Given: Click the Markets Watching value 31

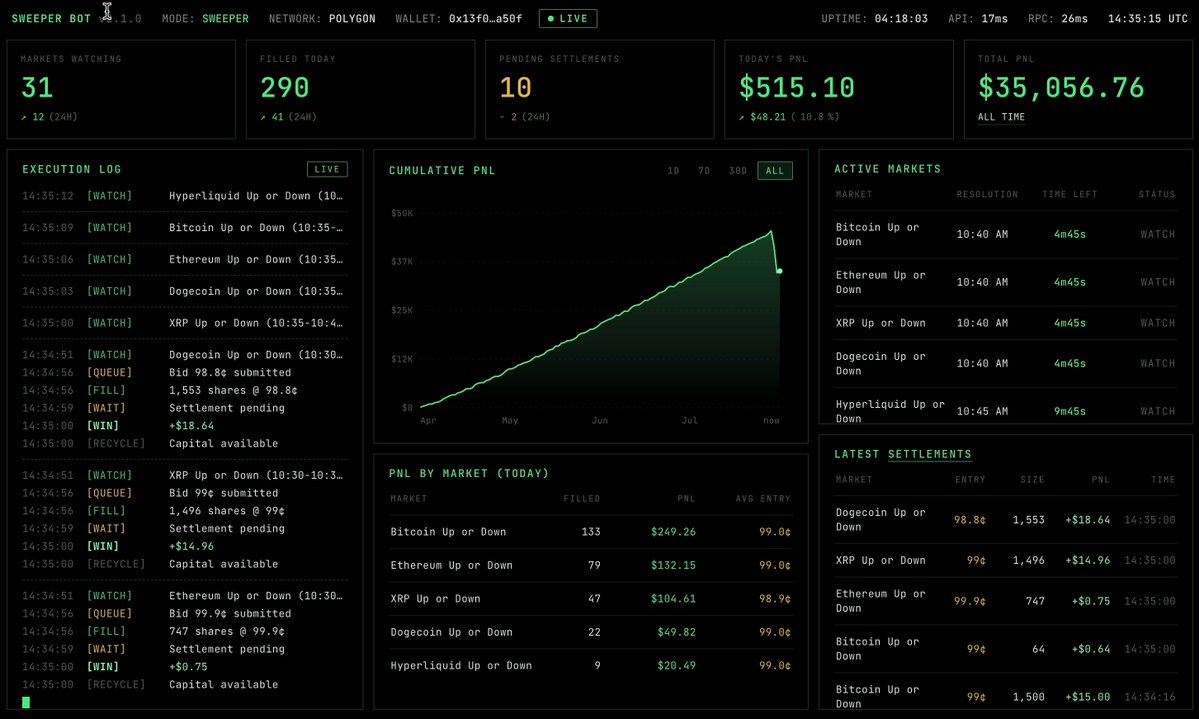Looking at the screenshot, I should 37,88.
